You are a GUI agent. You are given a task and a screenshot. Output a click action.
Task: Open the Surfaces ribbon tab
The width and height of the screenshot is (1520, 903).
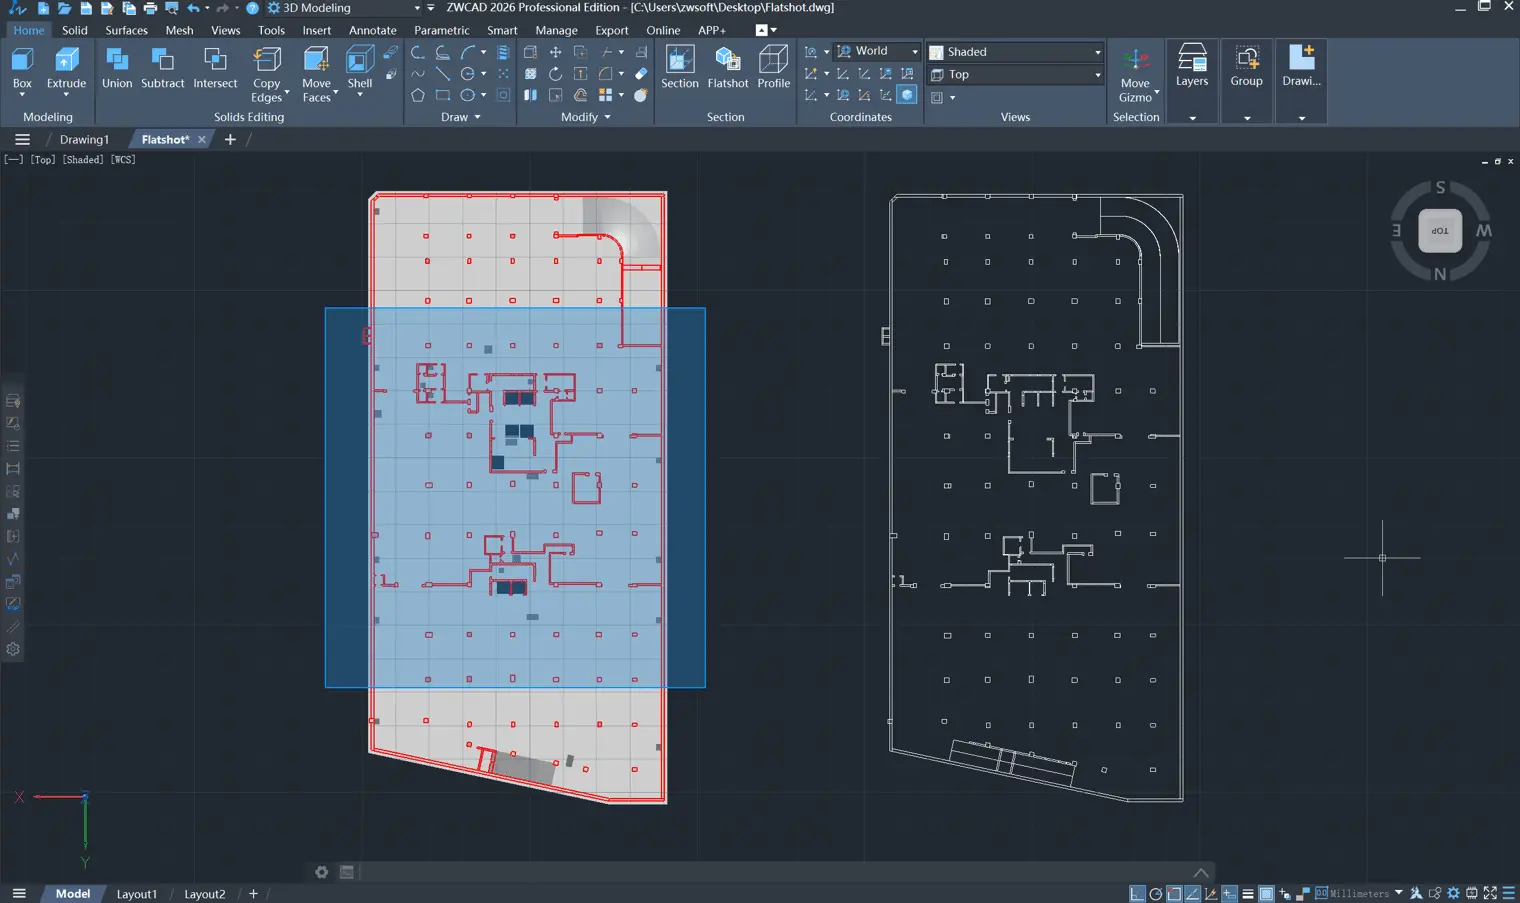[126, 30]
